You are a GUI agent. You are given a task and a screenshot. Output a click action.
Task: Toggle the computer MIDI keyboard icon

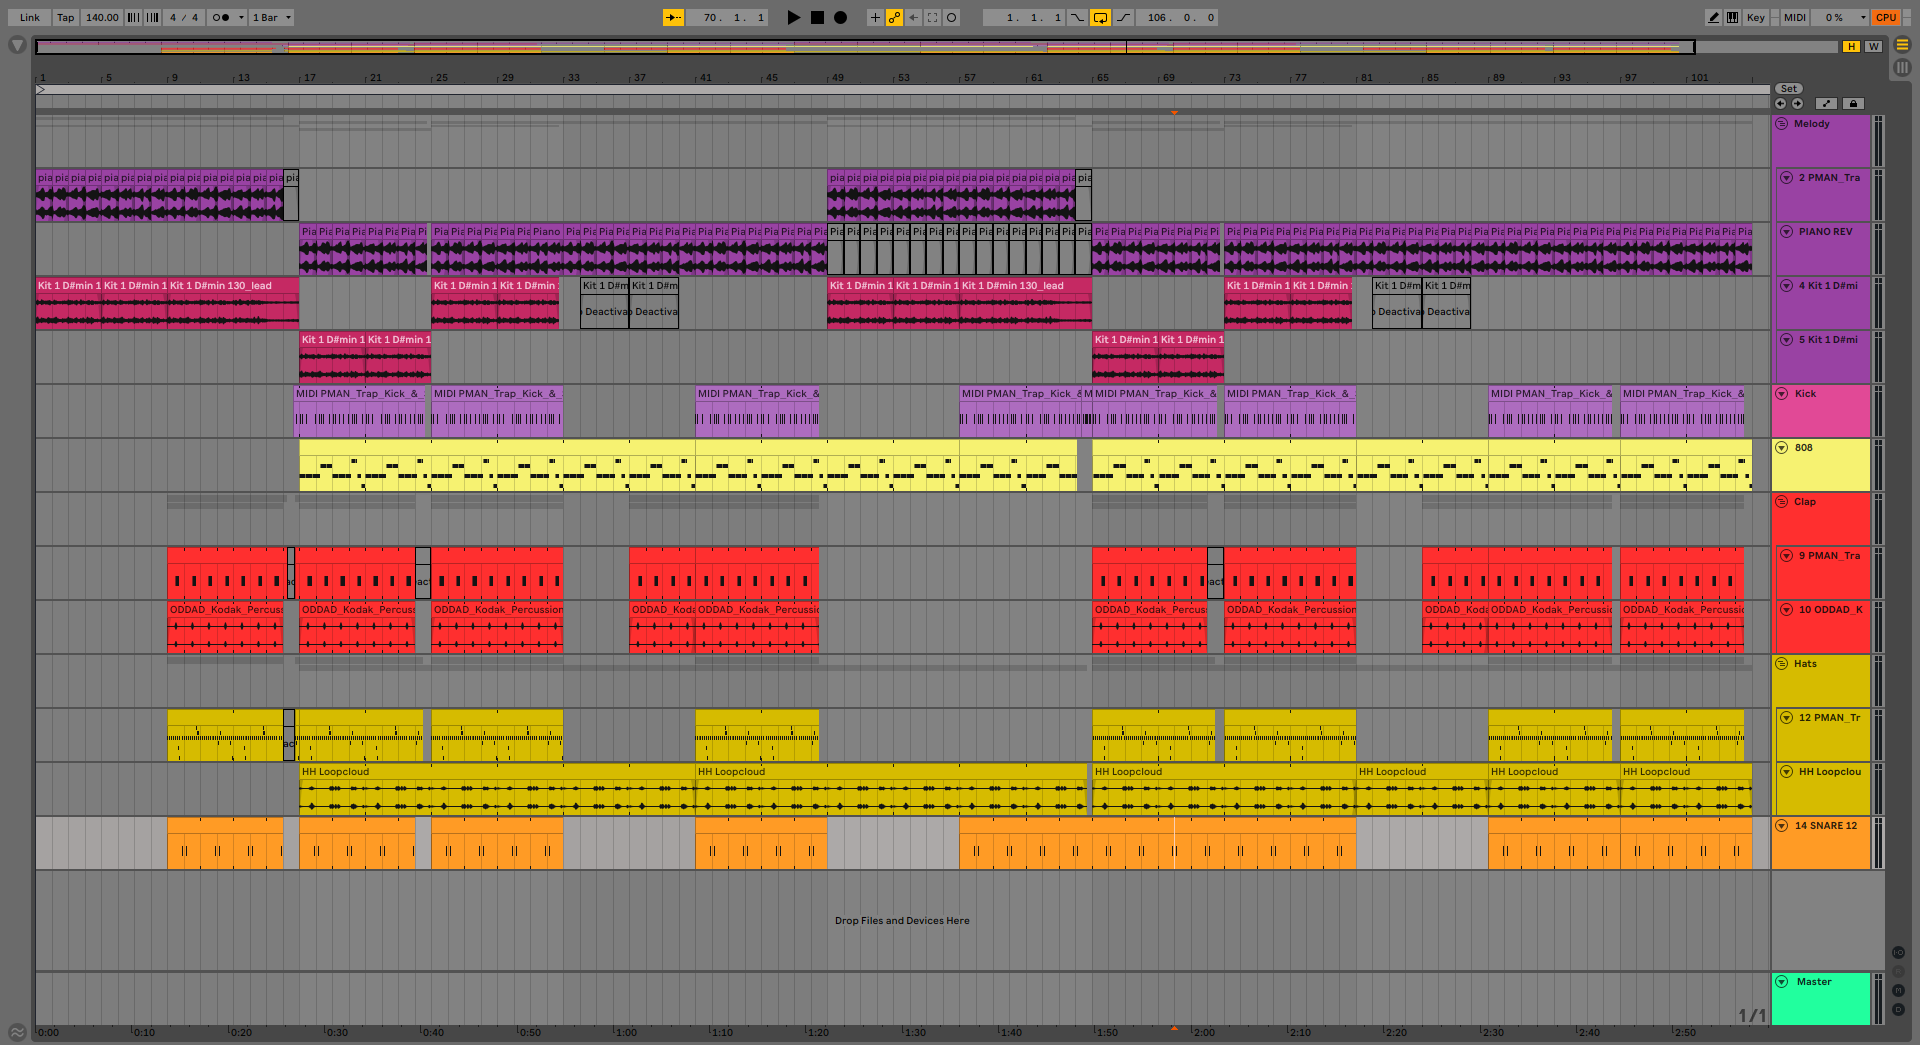coord(1732,17)
